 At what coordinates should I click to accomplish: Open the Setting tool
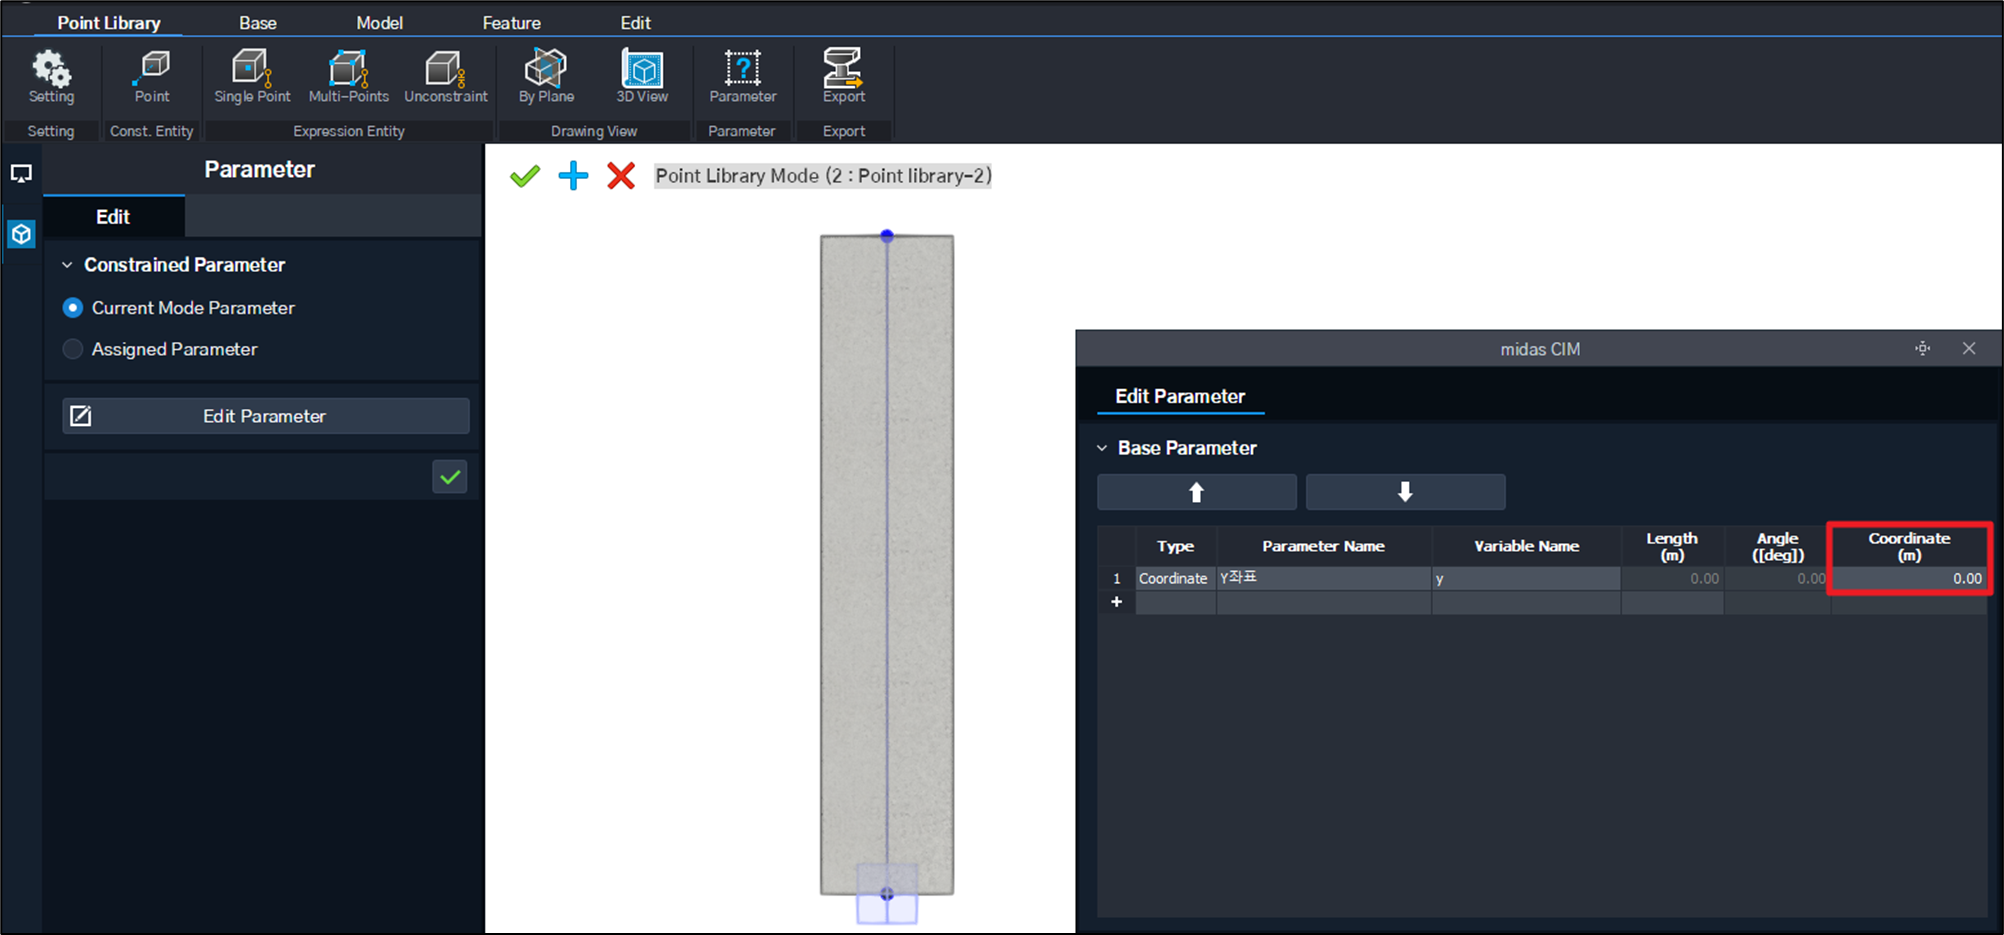51,75
